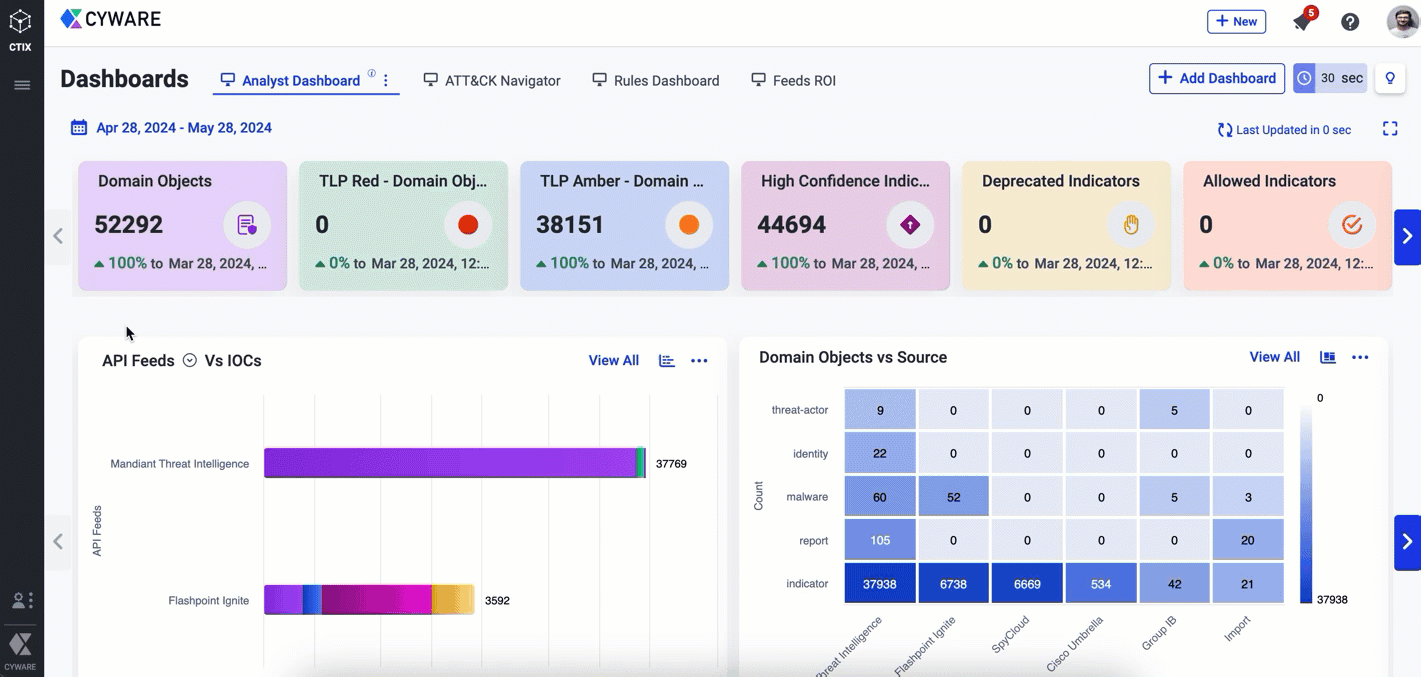Screen dimensions: 1421x677
Task: Open user management icon in left sidebar
Action: [x=21, y=600]
